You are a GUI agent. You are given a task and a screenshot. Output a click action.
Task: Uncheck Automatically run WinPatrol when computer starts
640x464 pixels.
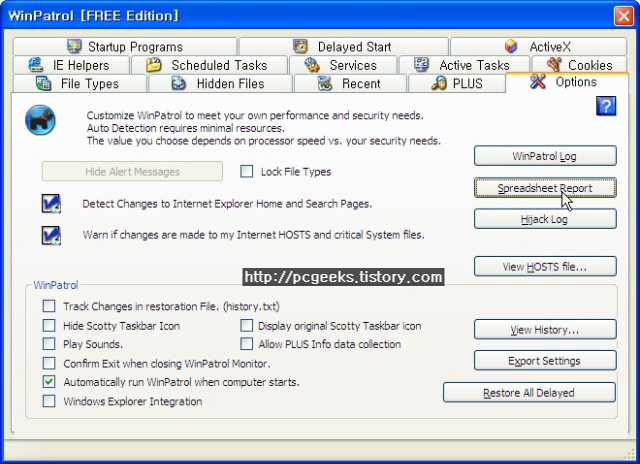49,382
